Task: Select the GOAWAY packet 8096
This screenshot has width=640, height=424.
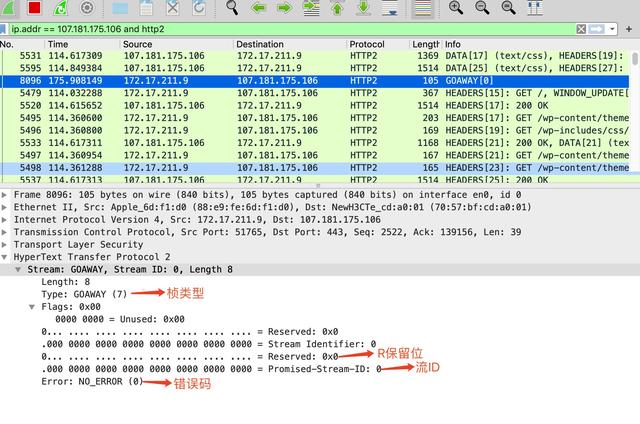Action: (x=314, y=80)
